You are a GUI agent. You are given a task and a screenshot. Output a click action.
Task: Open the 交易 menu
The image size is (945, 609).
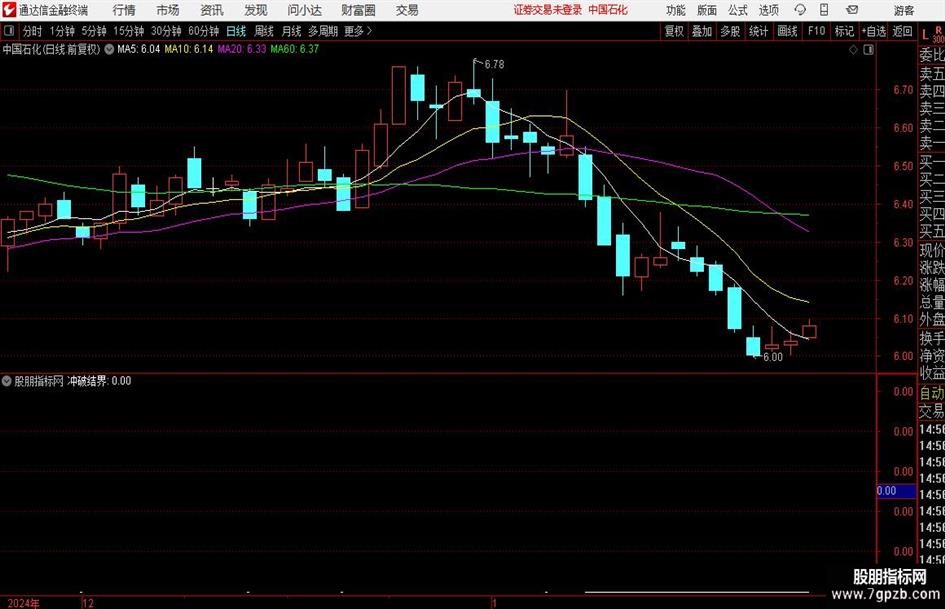(407, 10)
